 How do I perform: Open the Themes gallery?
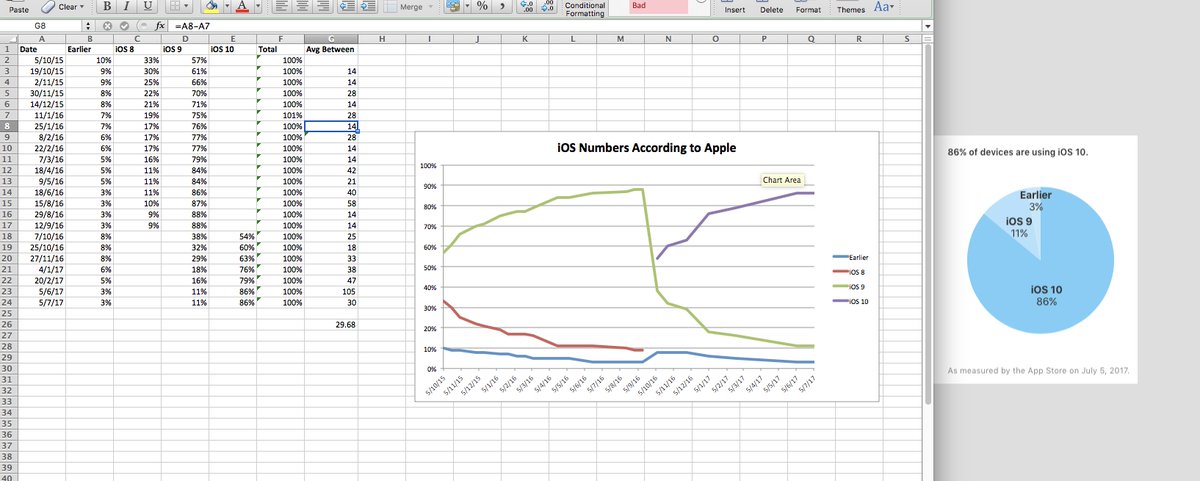[x=850, y=9]
